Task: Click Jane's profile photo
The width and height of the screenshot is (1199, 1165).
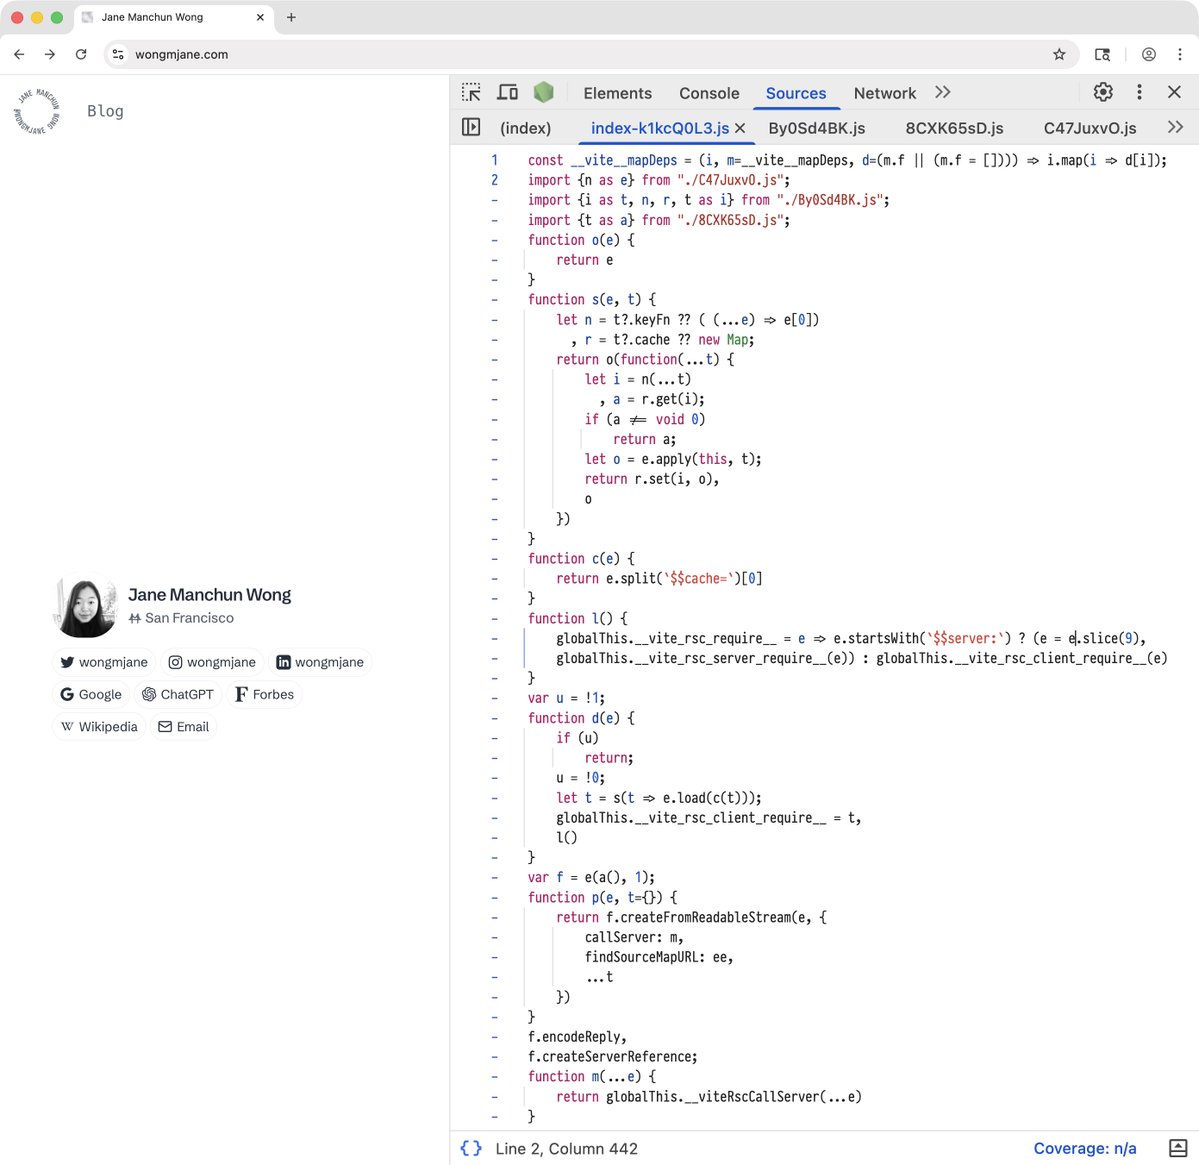Action: tap(86, 605)
